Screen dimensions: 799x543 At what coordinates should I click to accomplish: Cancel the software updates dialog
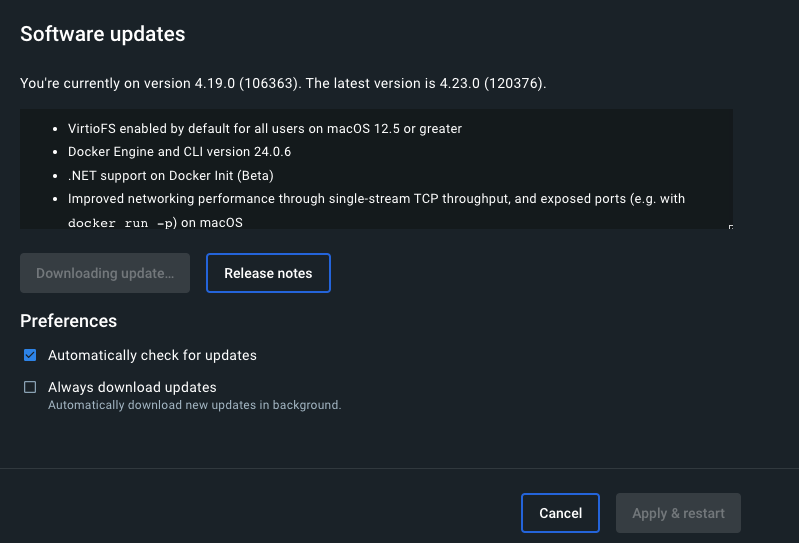[x=560, y=513]
